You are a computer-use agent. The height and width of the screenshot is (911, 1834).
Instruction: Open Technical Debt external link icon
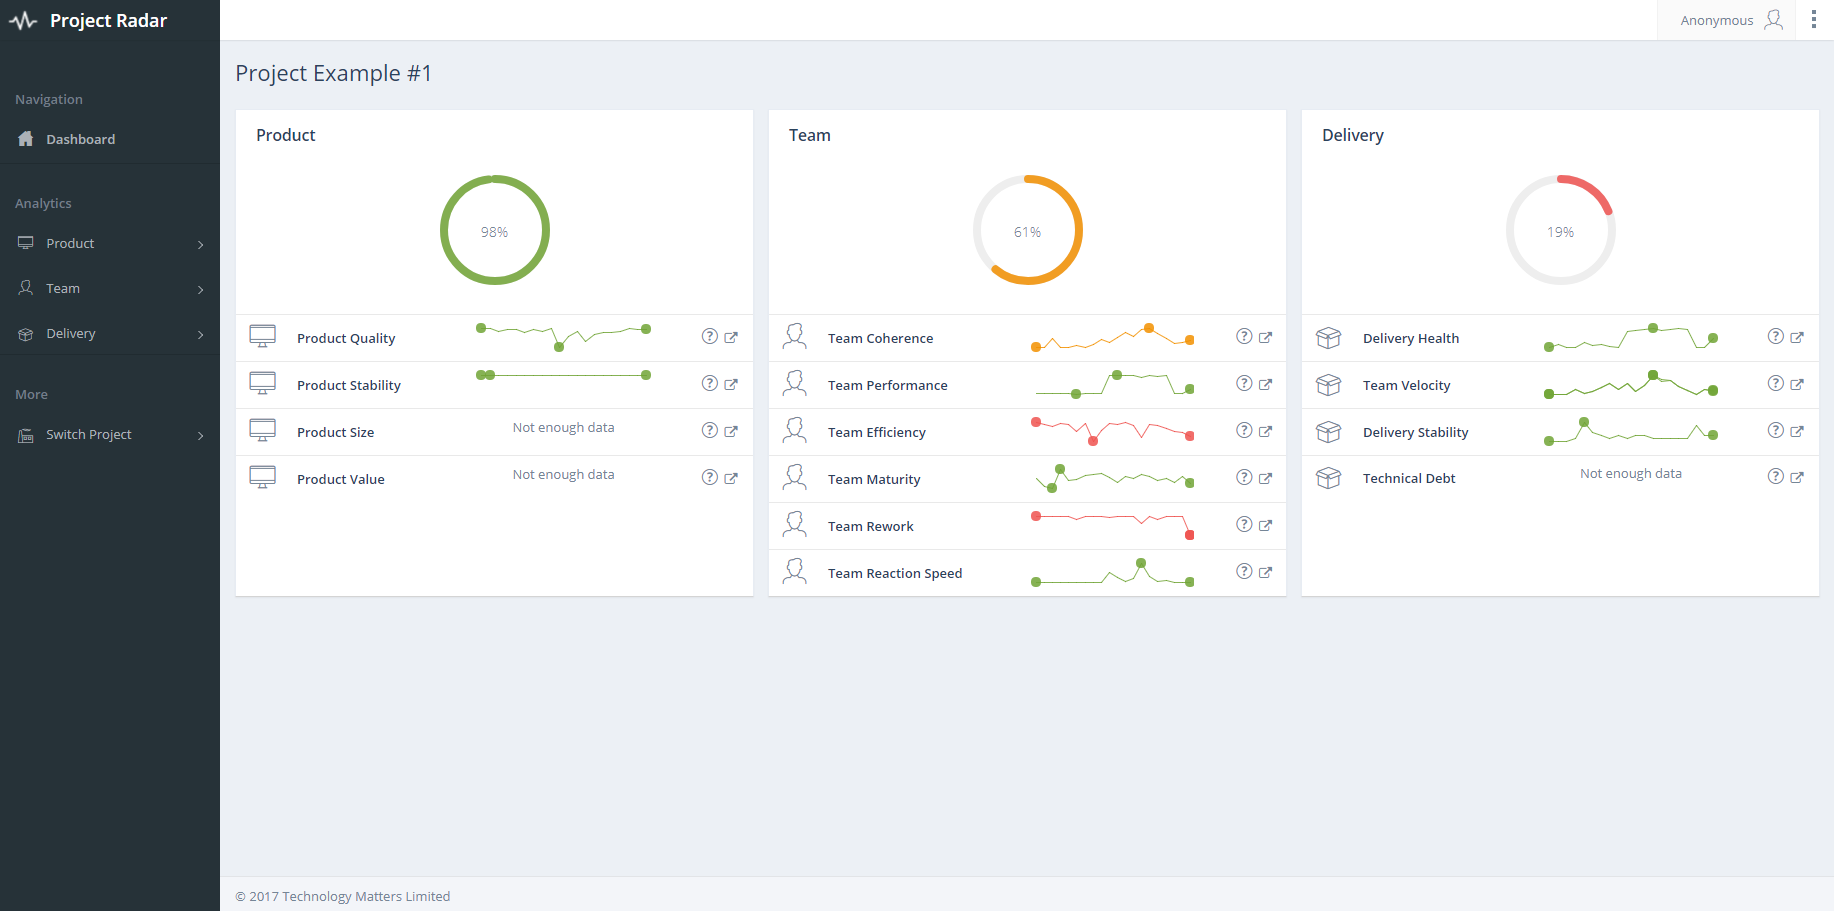(x=1797, y=478)
